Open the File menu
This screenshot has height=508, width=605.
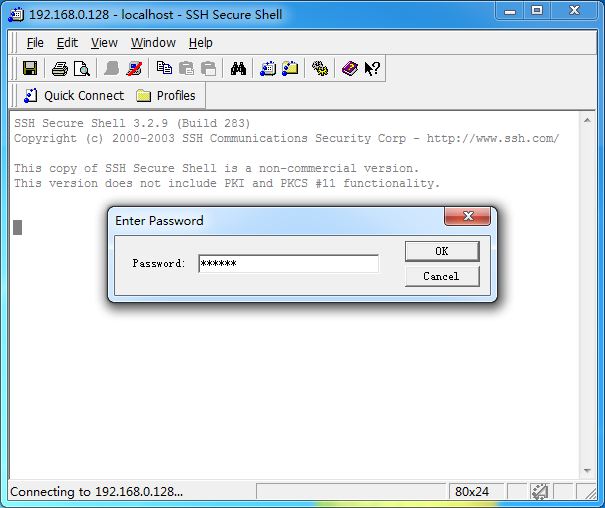[x=35, y=43]
